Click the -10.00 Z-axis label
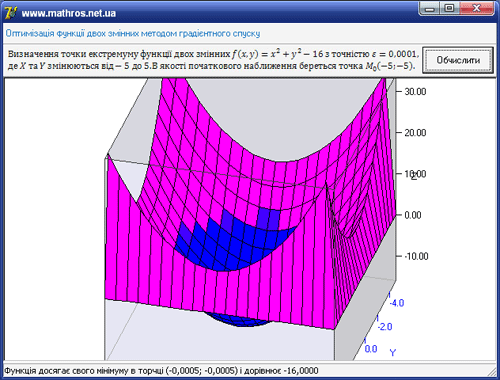 (x=416, y=256)
